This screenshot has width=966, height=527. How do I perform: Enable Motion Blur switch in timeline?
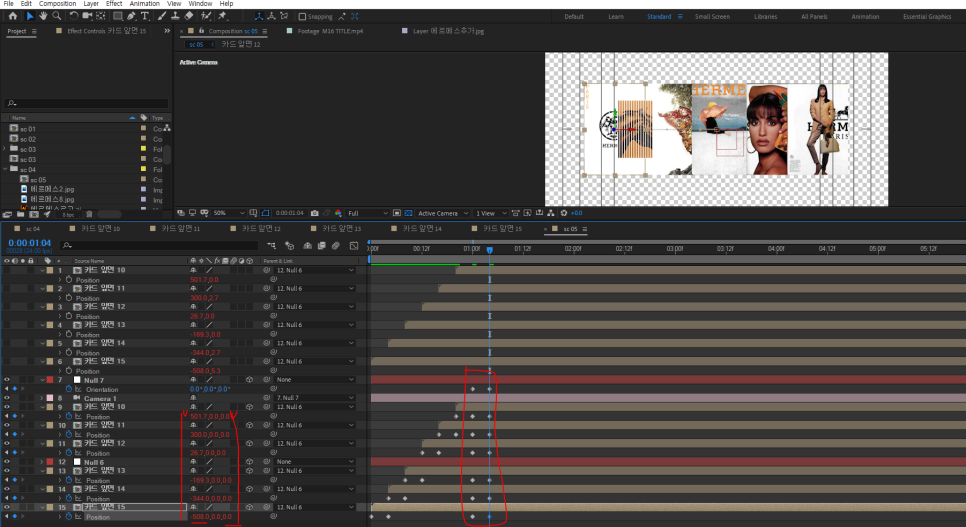[336, 245]
